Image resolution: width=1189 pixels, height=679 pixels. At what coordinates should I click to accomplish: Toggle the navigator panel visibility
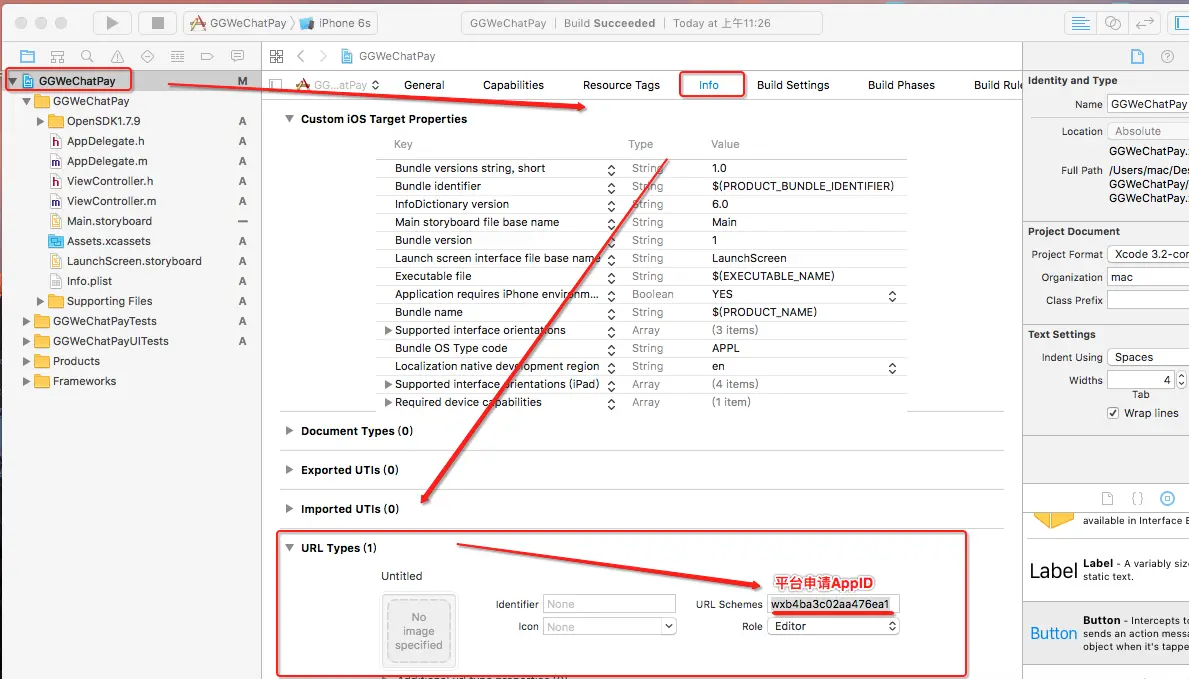tap(1181, 23)
